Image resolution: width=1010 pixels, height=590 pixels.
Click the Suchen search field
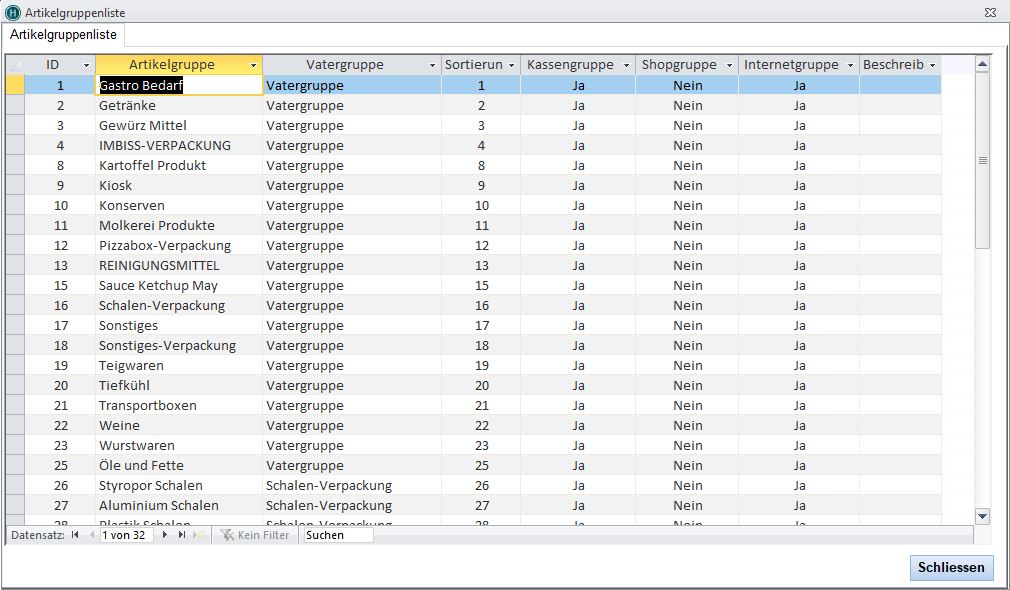click(337, 535)
